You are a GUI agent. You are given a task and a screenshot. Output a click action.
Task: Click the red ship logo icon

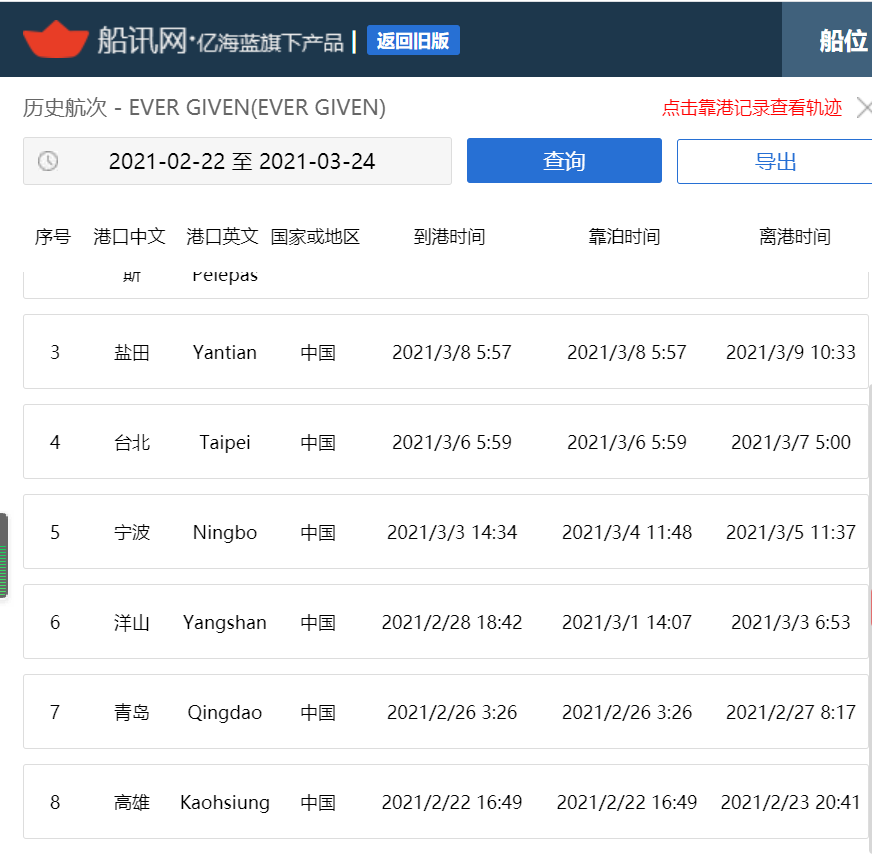click(56, 39)
